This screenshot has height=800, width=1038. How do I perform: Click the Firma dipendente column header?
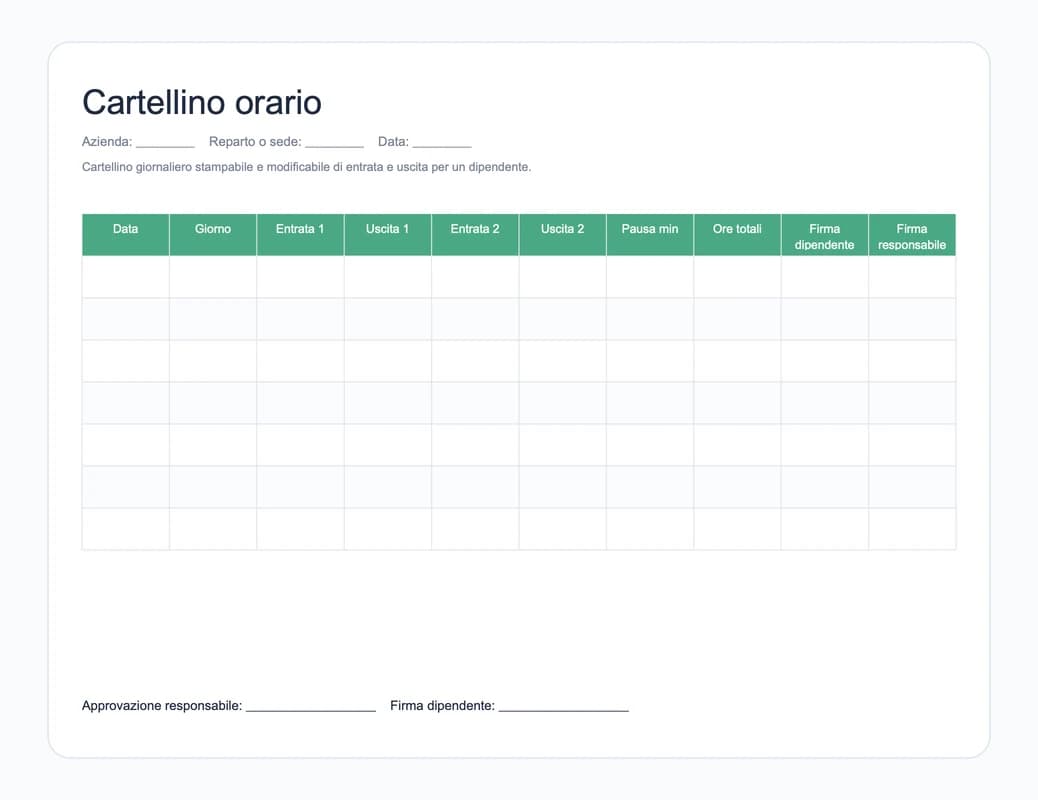825,234
